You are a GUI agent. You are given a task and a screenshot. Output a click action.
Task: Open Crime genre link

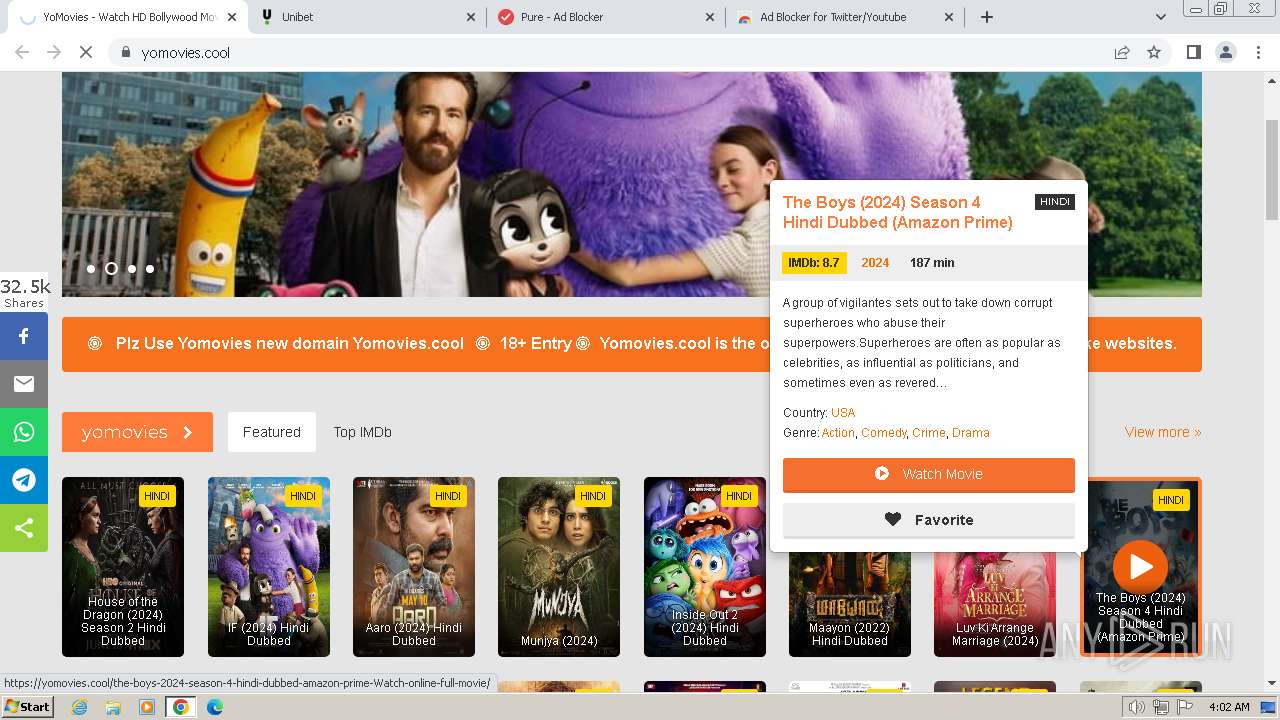click(x=929, y=433)
